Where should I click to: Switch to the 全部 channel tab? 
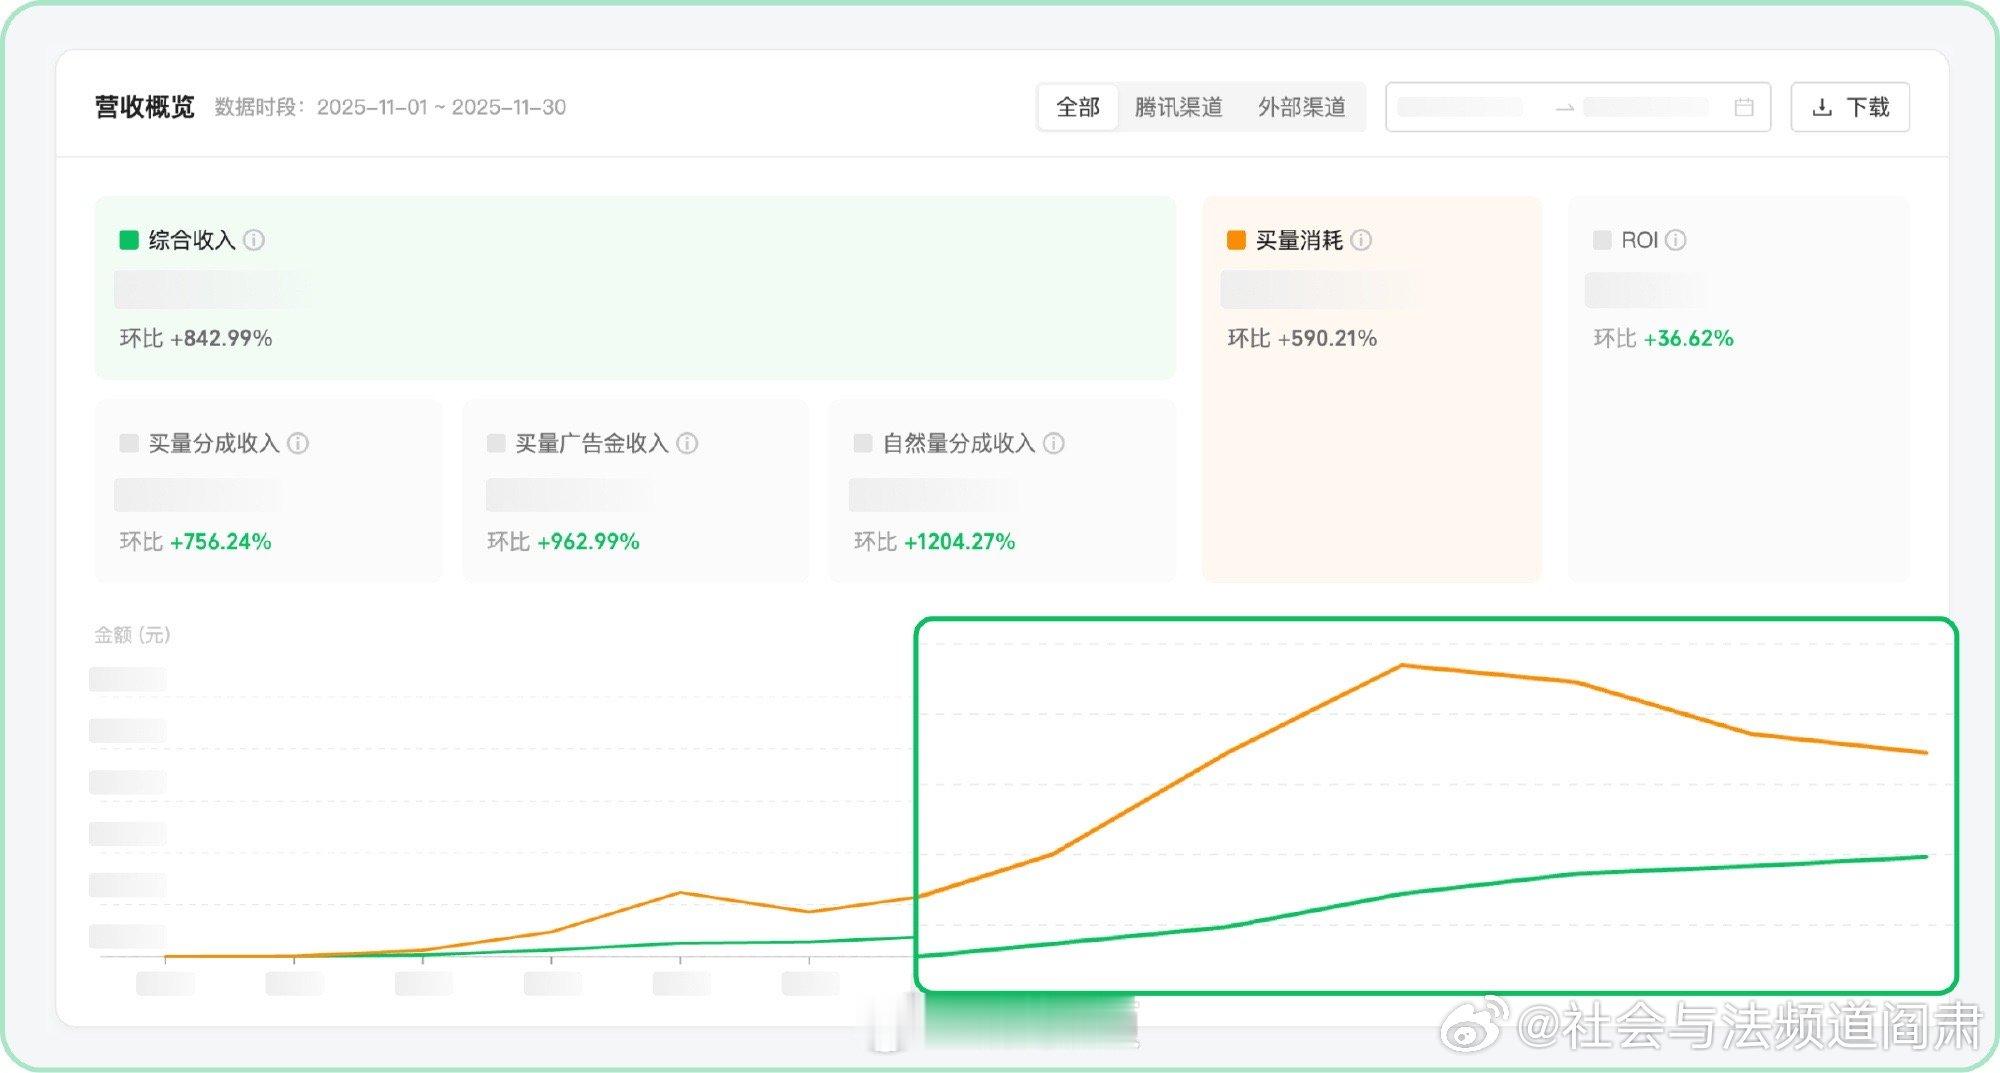tap(1078, 107)
